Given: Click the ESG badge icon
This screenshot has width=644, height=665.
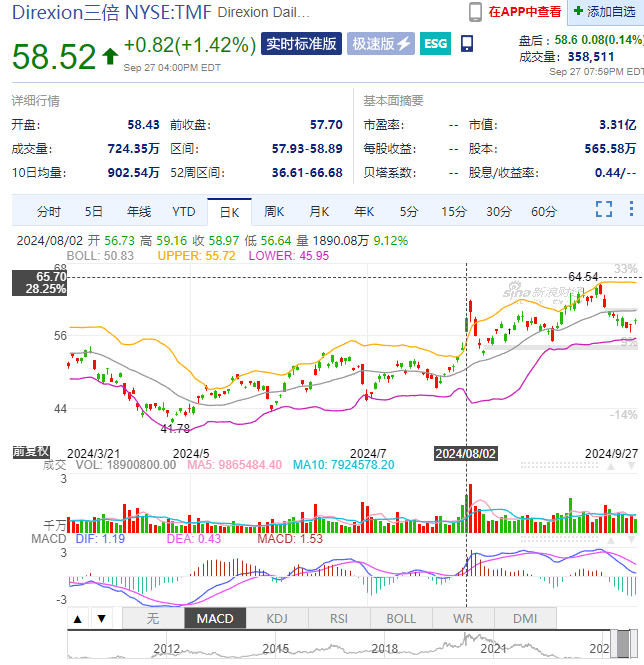Looking at the screenshot, I should (435, 44).
